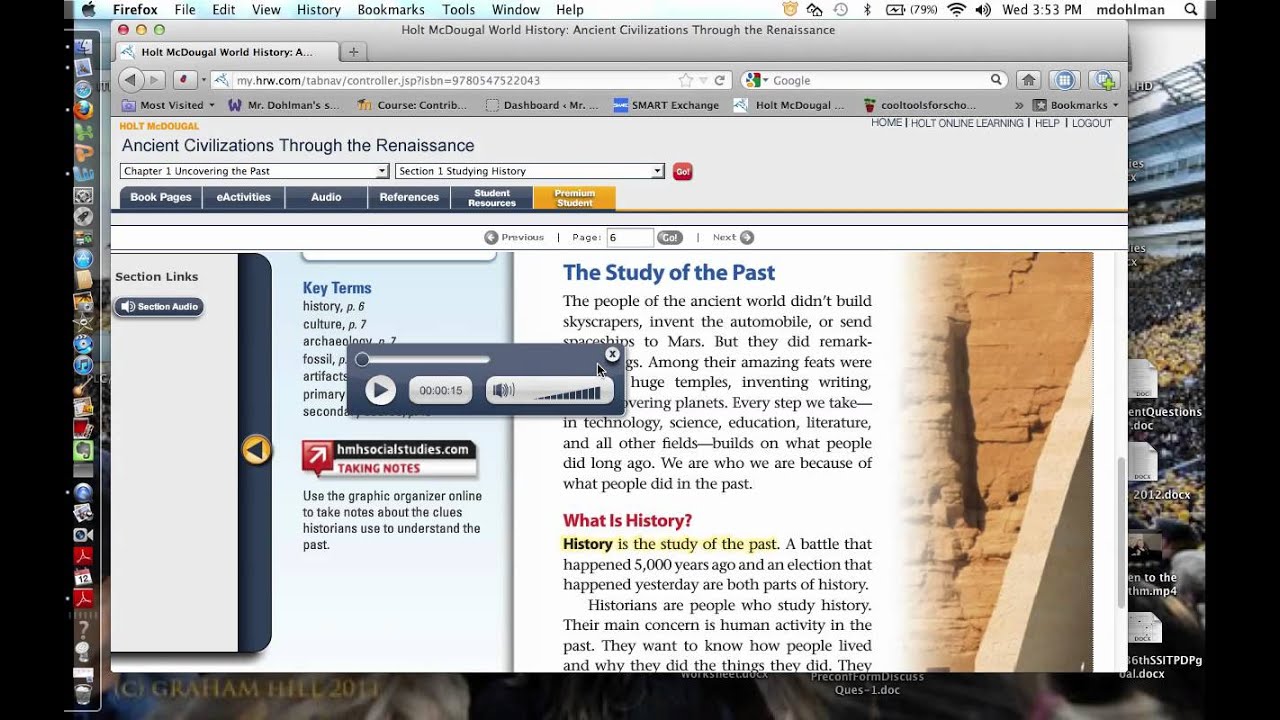The height and width of the screenshot is (720, 1280).
Task: Seek in the audio progress bar
Action: [x=425, y=359]
